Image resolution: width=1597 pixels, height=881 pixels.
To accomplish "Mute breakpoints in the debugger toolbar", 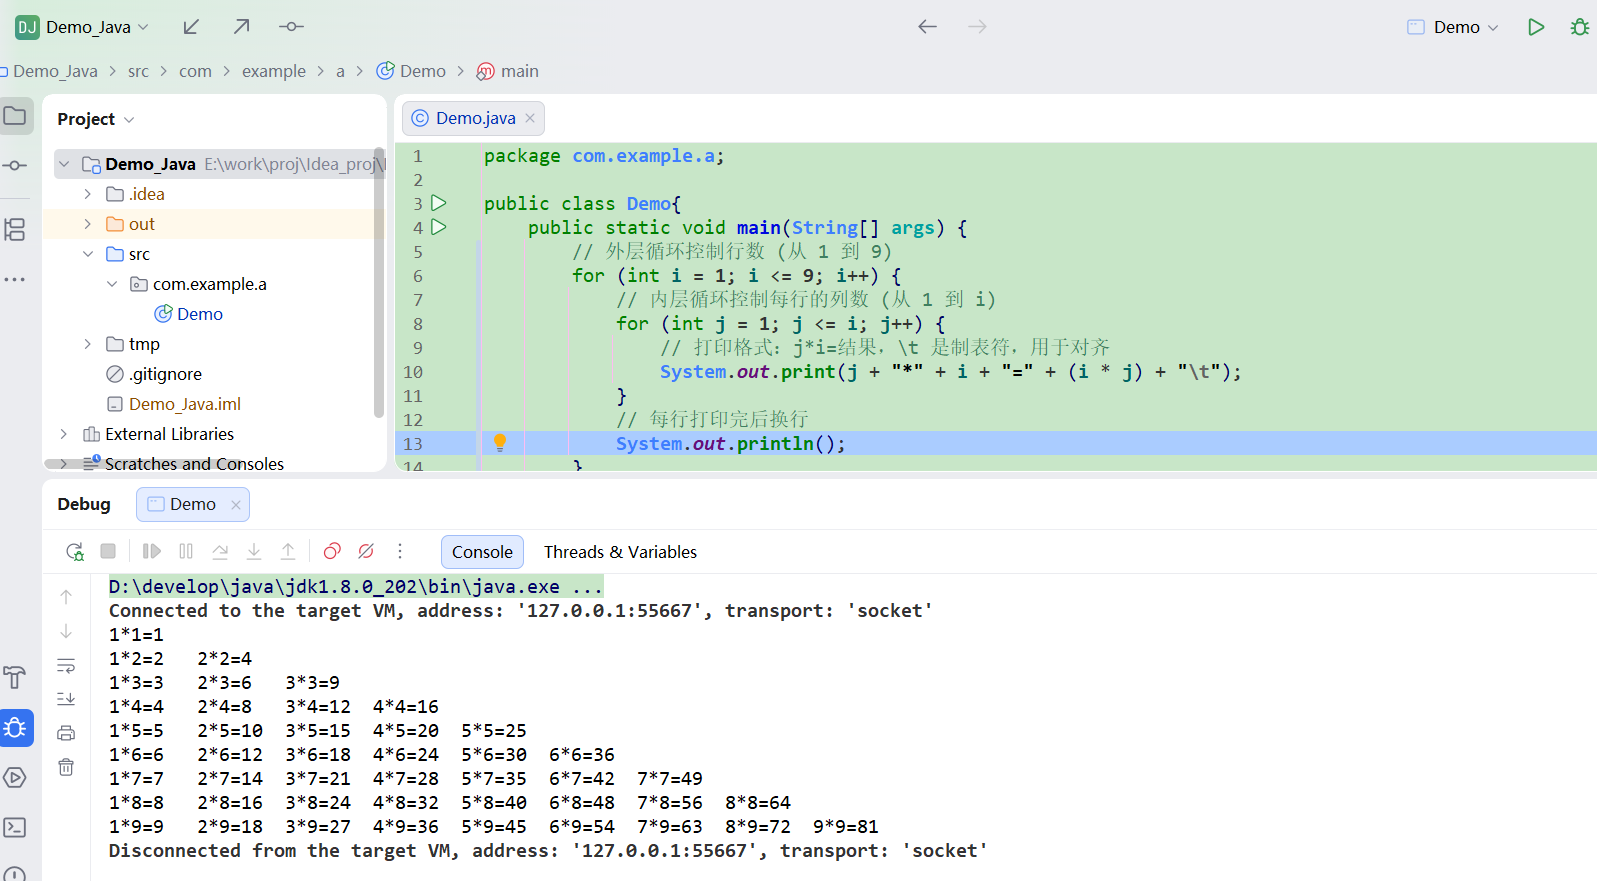I will [x=366, y=551].
